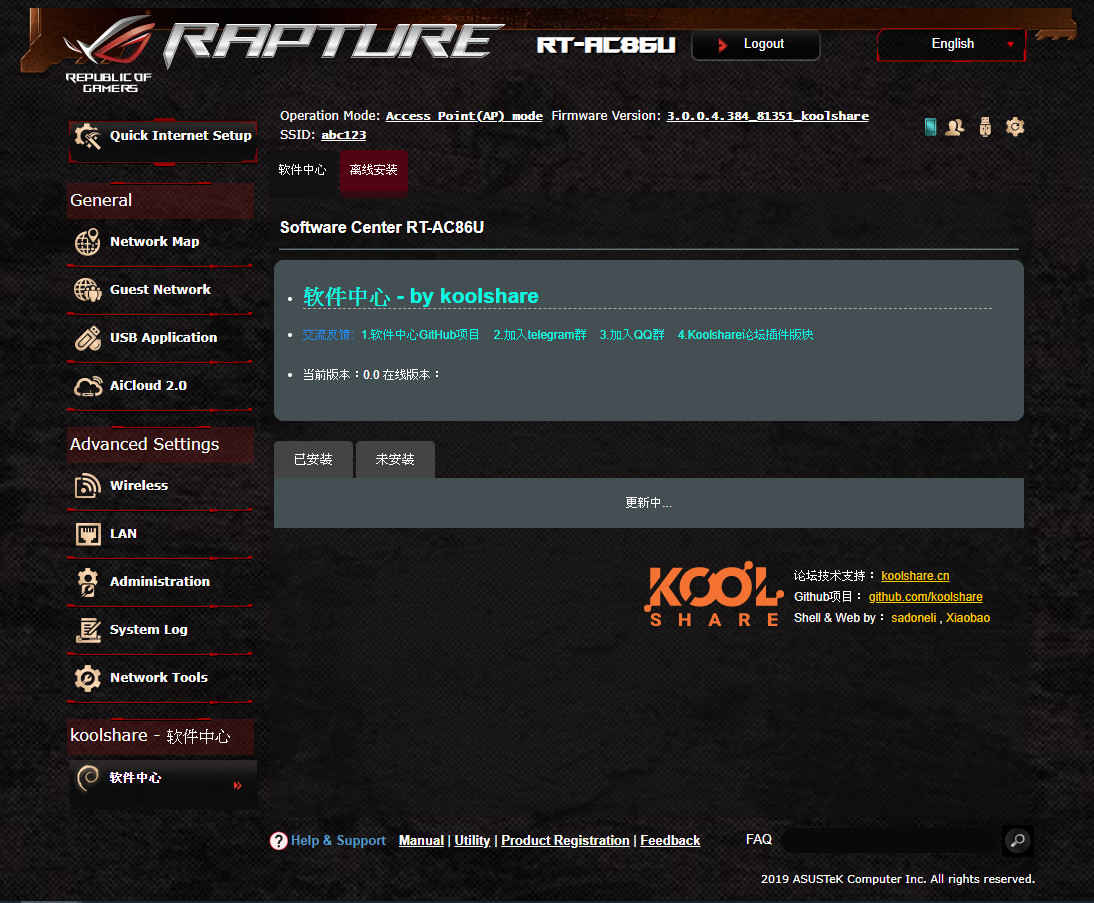Open Network Tools gear icon
The image size is (1094, 903).
pyautogui.click(x=88, y=678)
